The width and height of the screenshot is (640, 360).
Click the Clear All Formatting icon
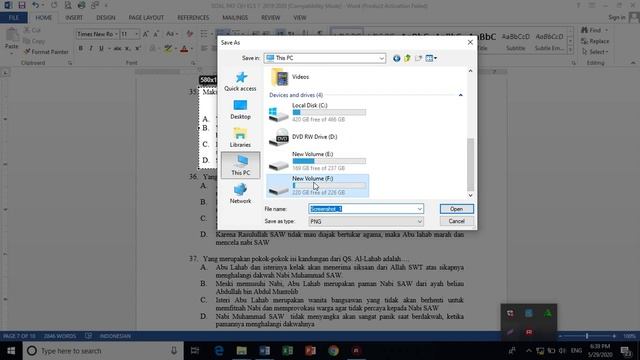189,34
